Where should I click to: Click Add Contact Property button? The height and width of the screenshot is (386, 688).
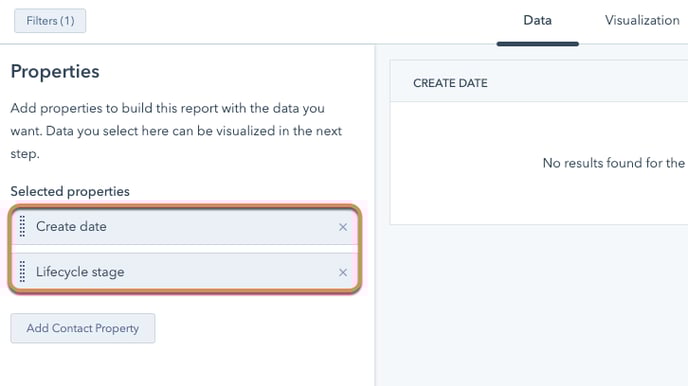click(82, 328)
